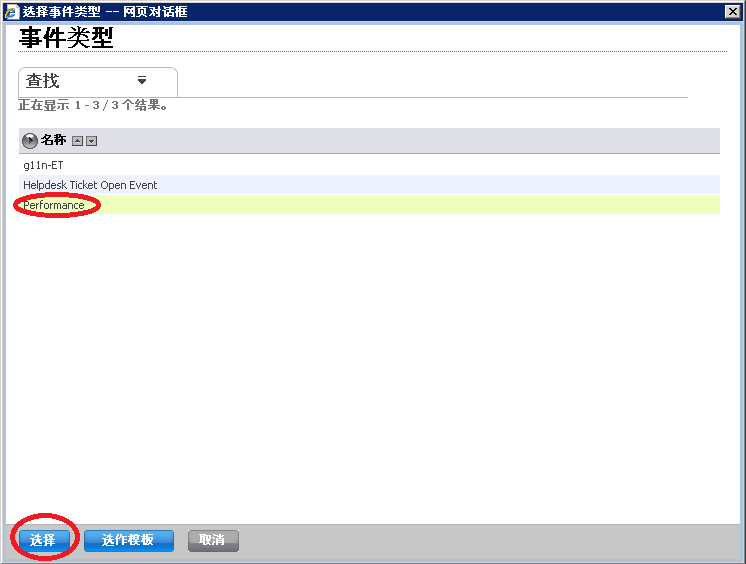Close the 选择事件类型 dialog window
Viewport: 746px width, 564px height.
732,11
